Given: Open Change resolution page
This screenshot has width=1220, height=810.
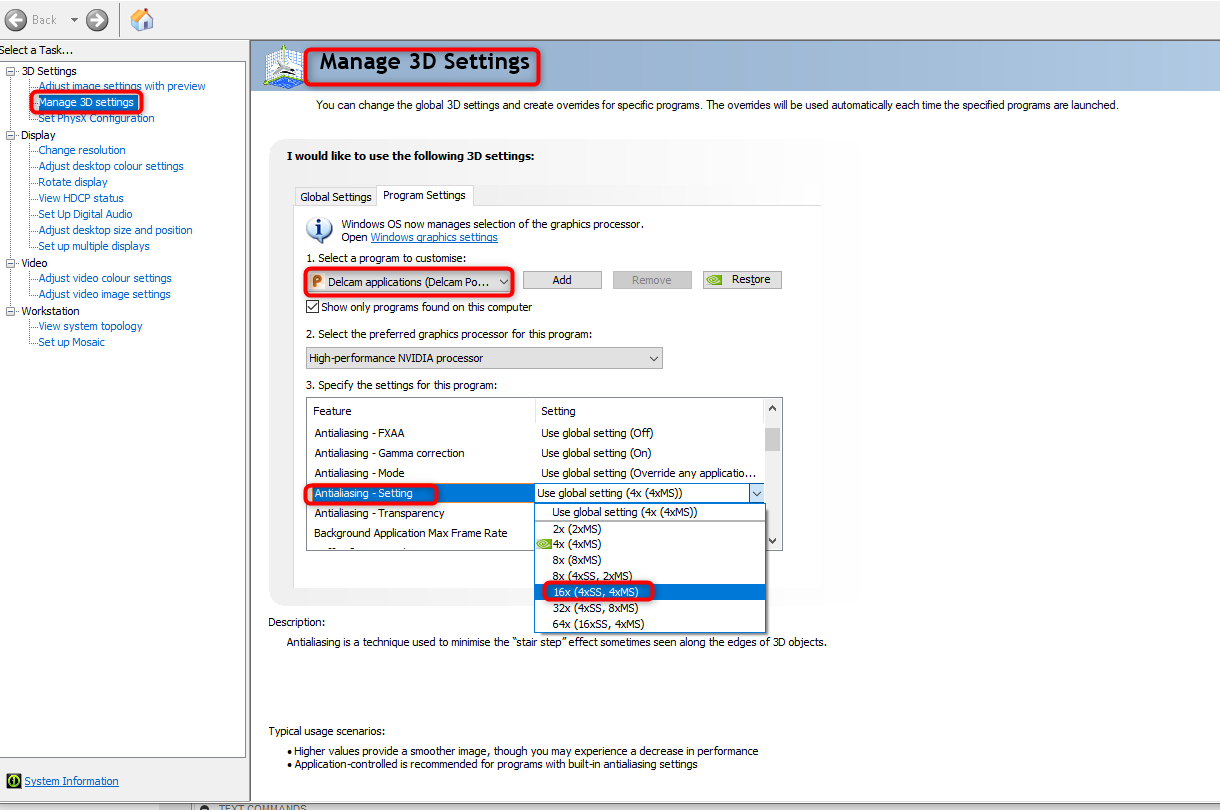Looking at the screenshot, I should click(x=82, y=150).
